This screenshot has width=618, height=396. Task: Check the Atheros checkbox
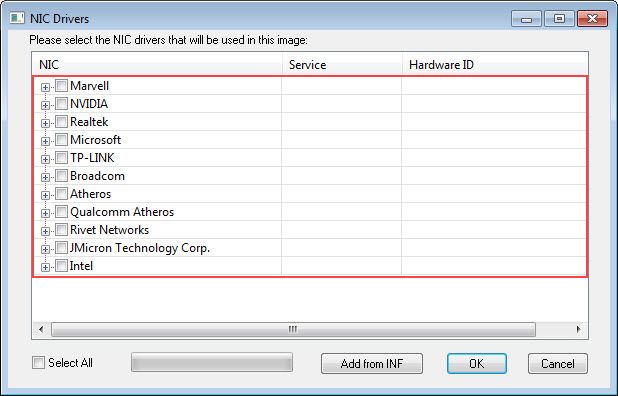pyautogui.click(x=61, y=193)
